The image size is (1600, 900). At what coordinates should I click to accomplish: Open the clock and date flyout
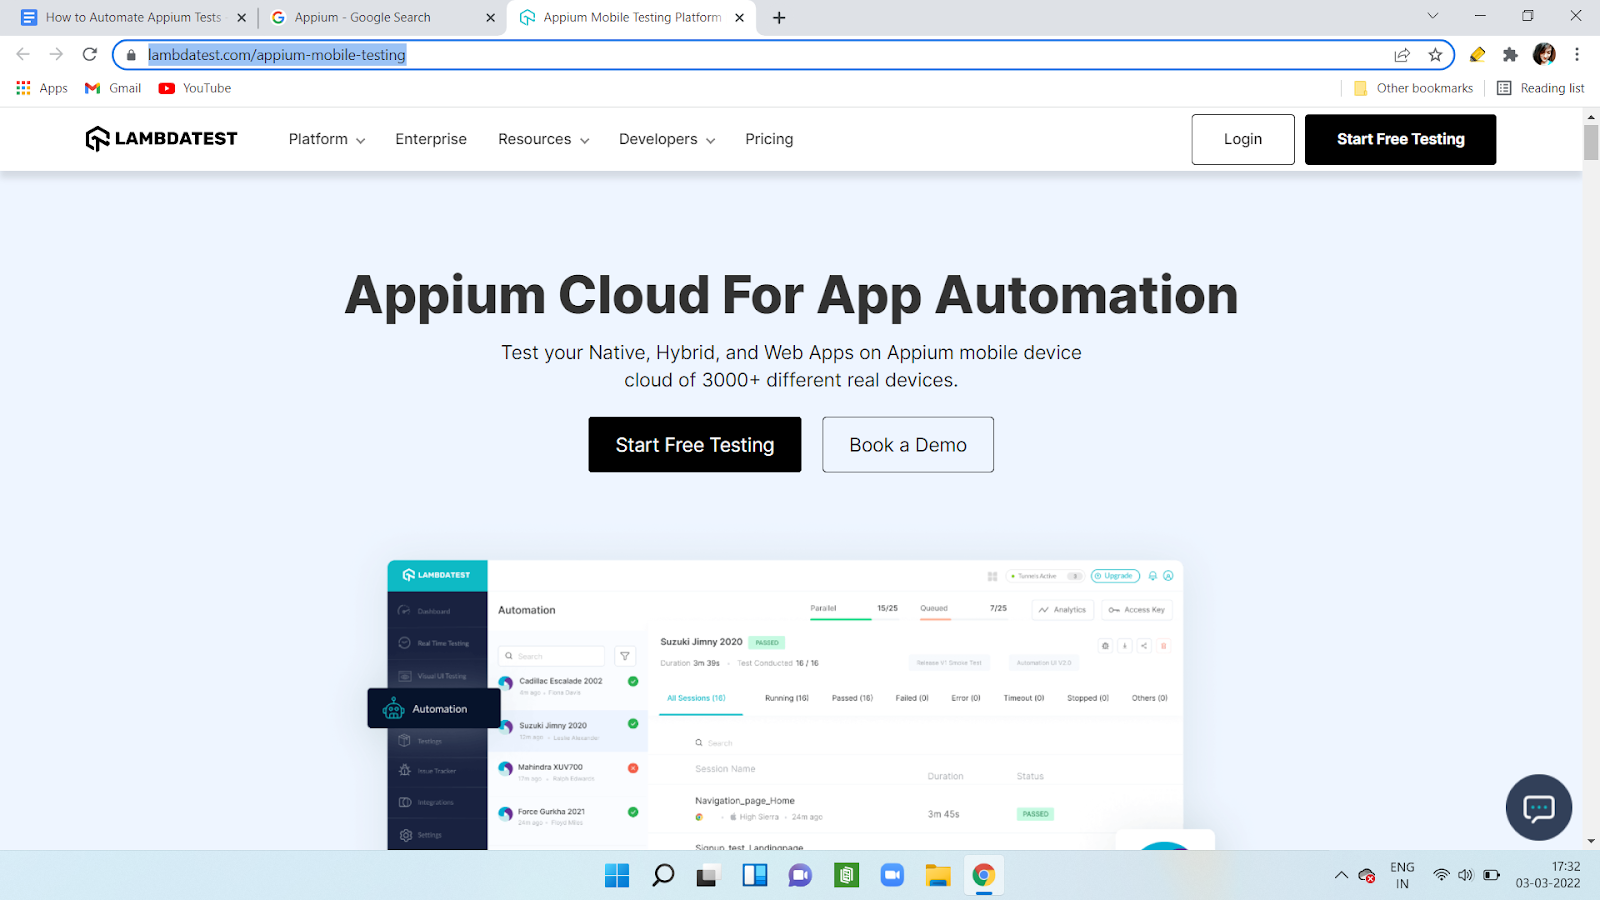click(1548, 875)
